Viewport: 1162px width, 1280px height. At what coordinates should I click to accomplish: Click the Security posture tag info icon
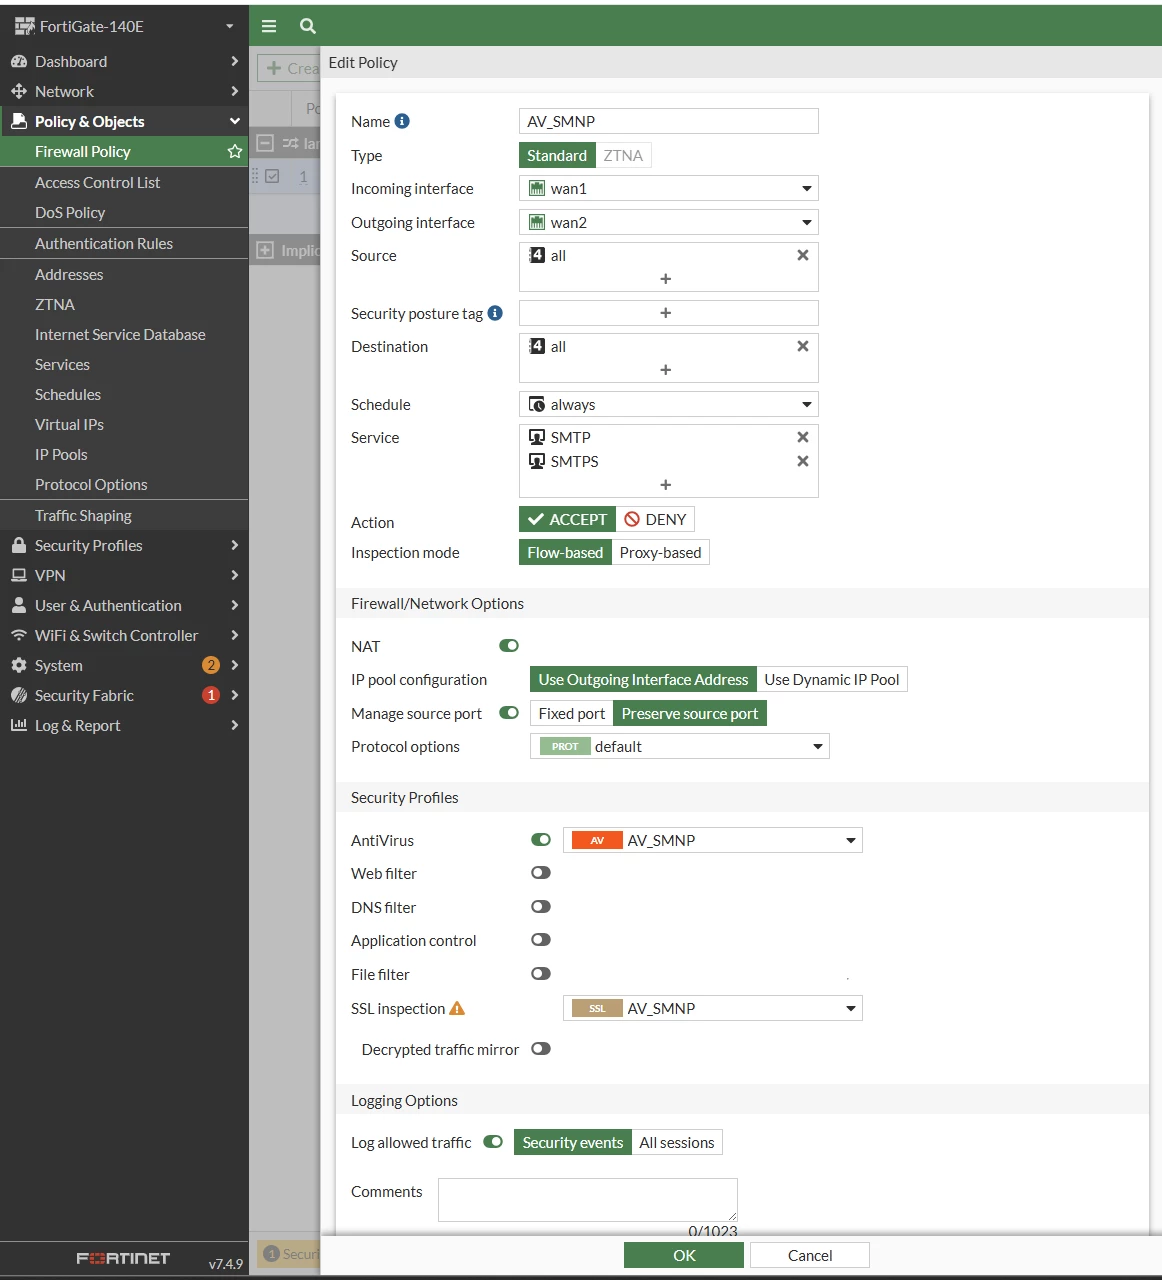tap(495, 313)
